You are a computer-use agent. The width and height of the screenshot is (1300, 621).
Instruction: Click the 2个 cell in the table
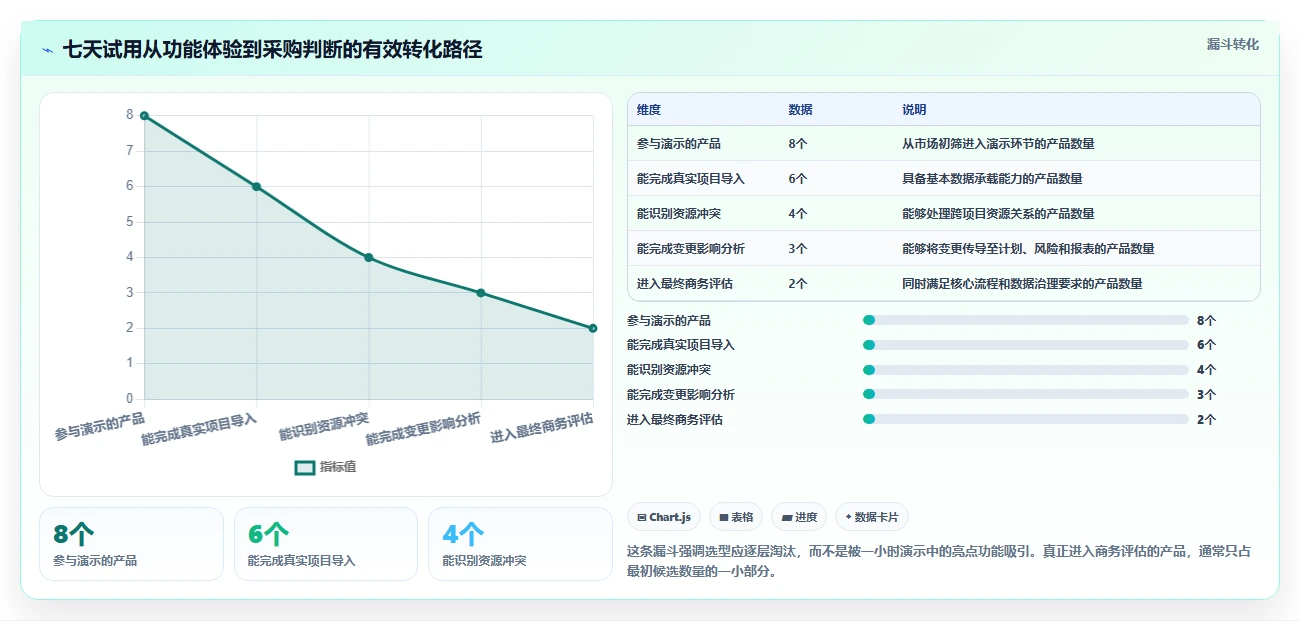(x=798, y=284)
